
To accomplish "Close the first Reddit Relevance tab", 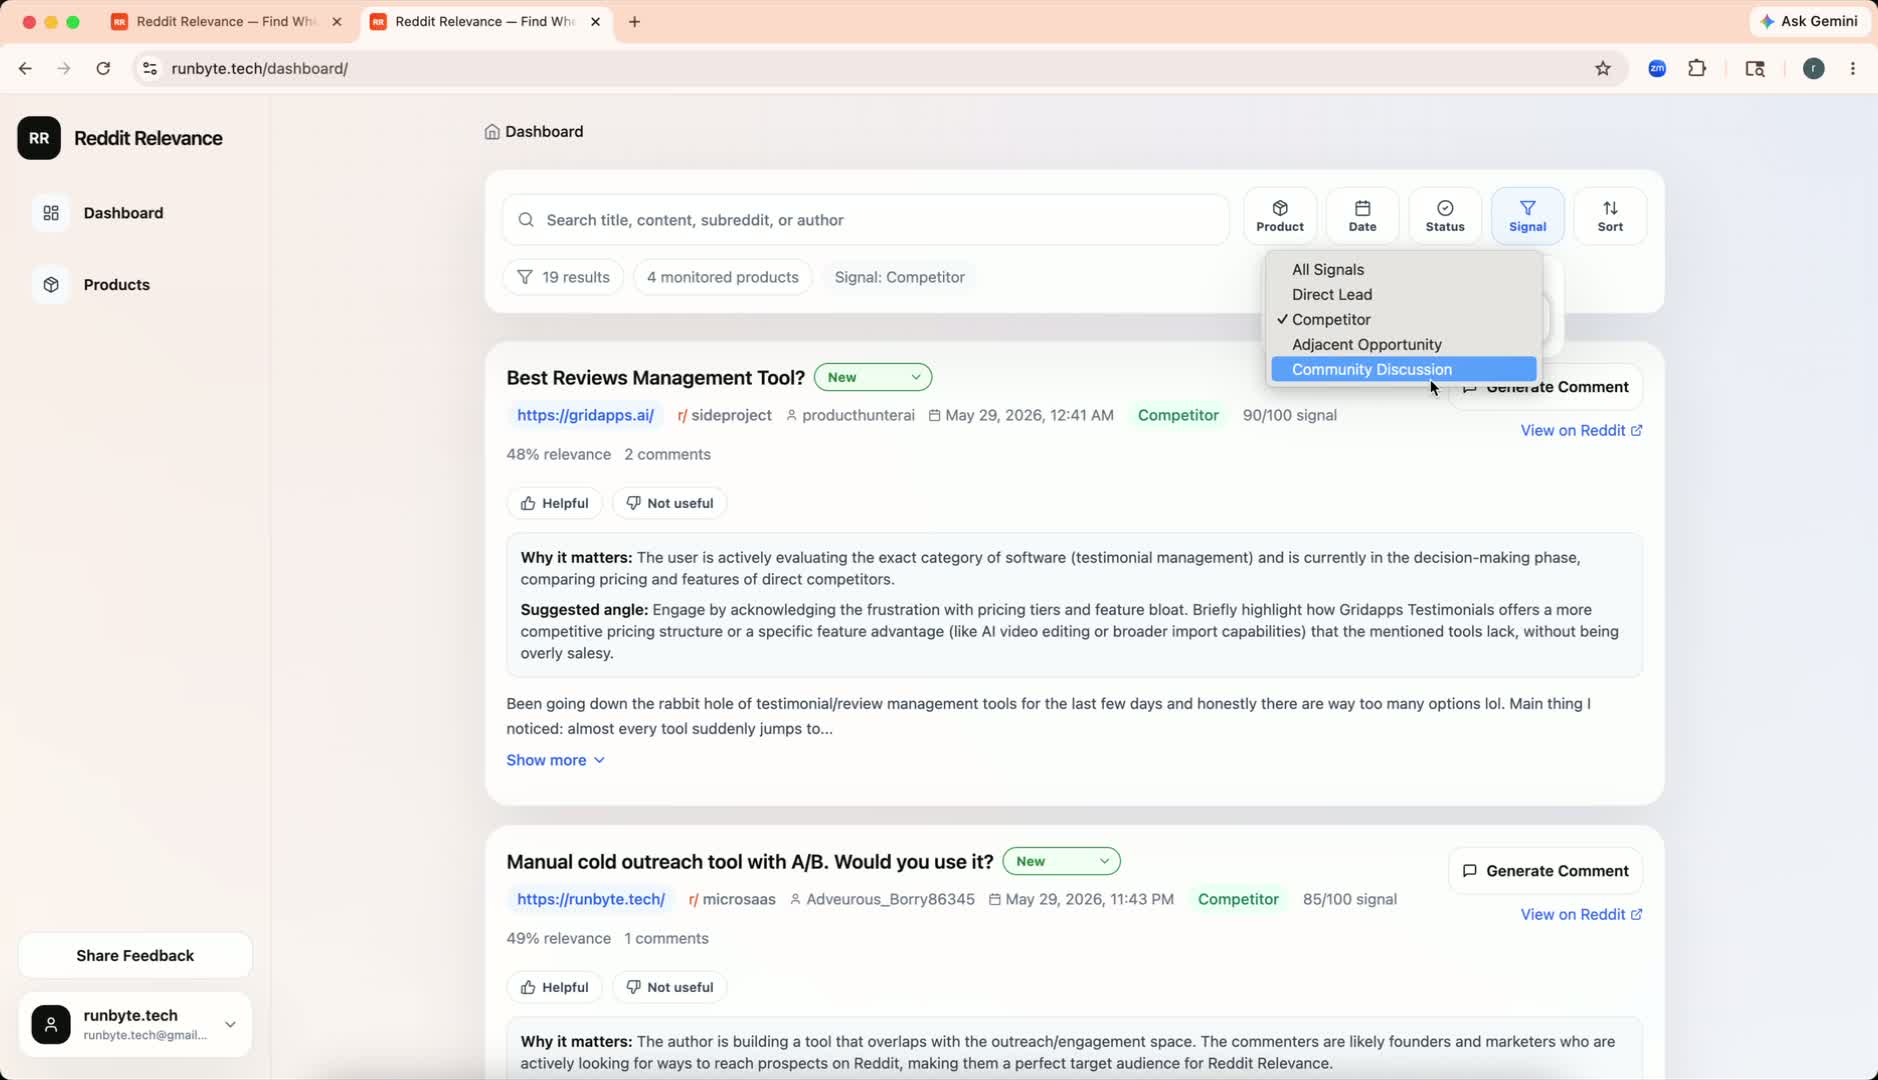I will click(x=337, y=21).
